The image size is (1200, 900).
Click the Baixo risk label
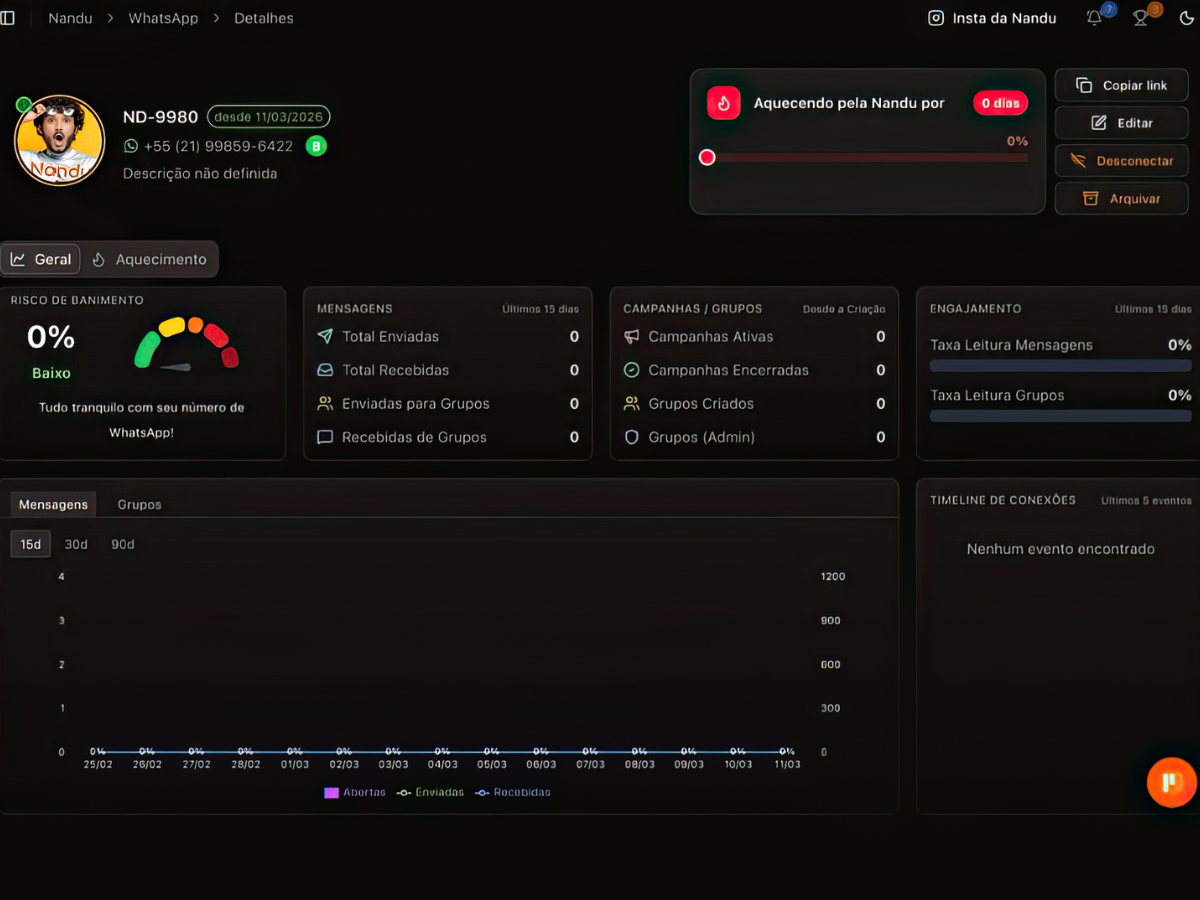click(51, 373)
